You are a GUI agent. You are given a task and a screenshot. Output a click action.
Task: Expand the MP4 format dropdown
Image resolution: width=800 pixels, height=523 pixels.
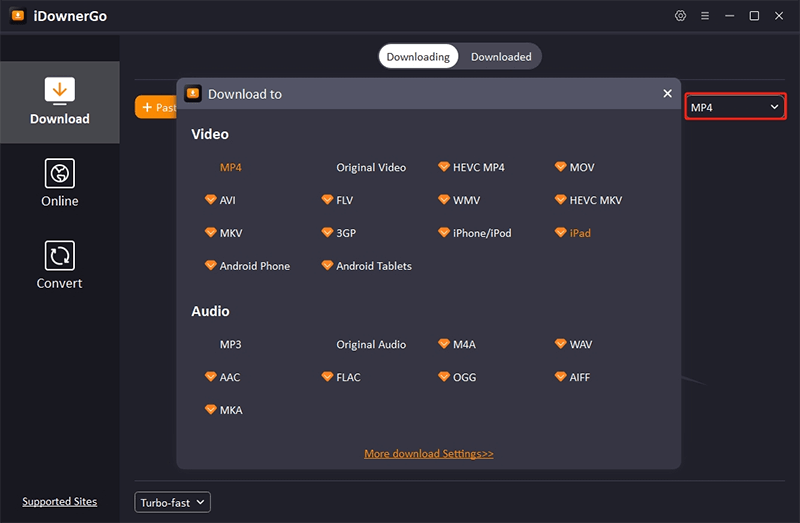[x=735, y=107]
